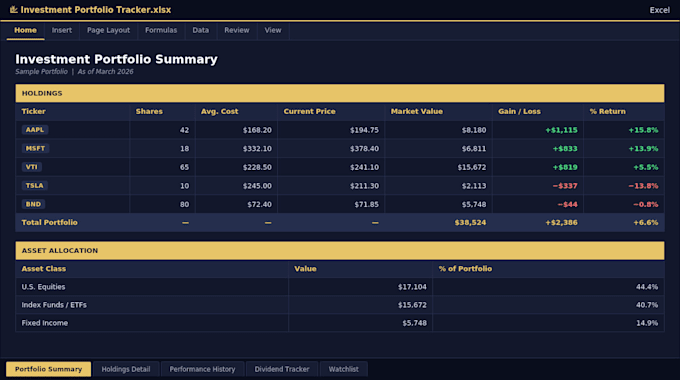Select the $17,104 allocation value
680x380 pixels.
coord(360,287)
